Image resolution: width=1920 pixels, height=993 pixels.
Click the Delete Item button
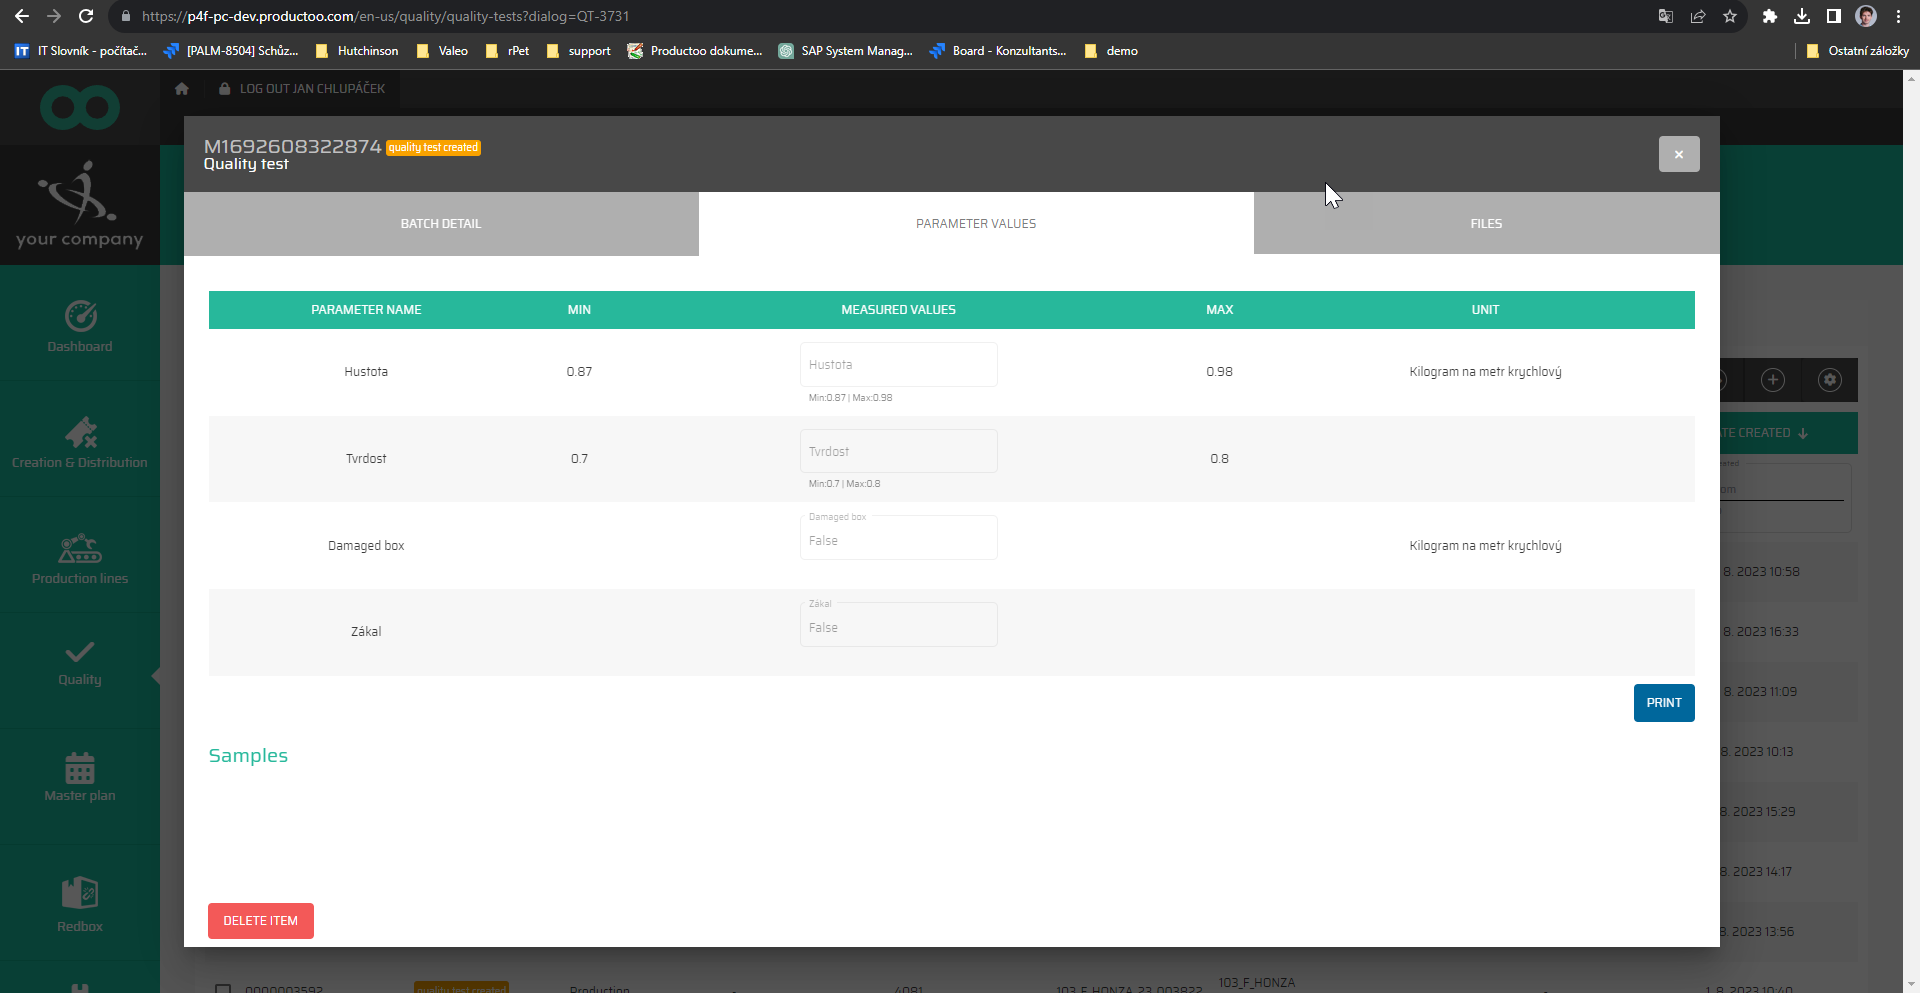point(261,921)
